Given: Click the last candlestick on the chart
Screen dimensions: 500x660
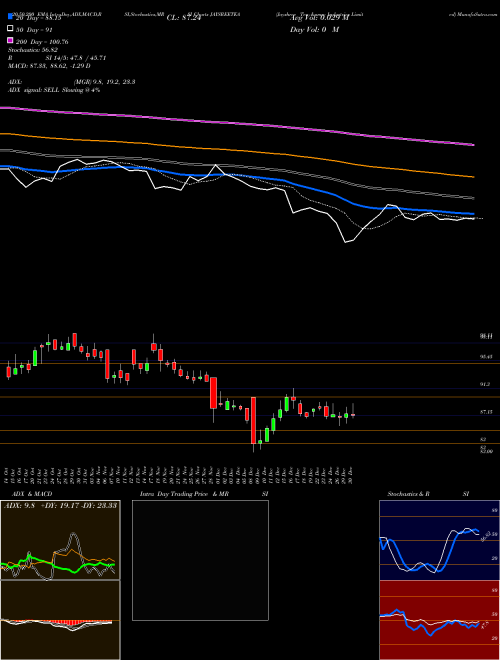Looking at the screenshot, I should [x=353, y=414].
